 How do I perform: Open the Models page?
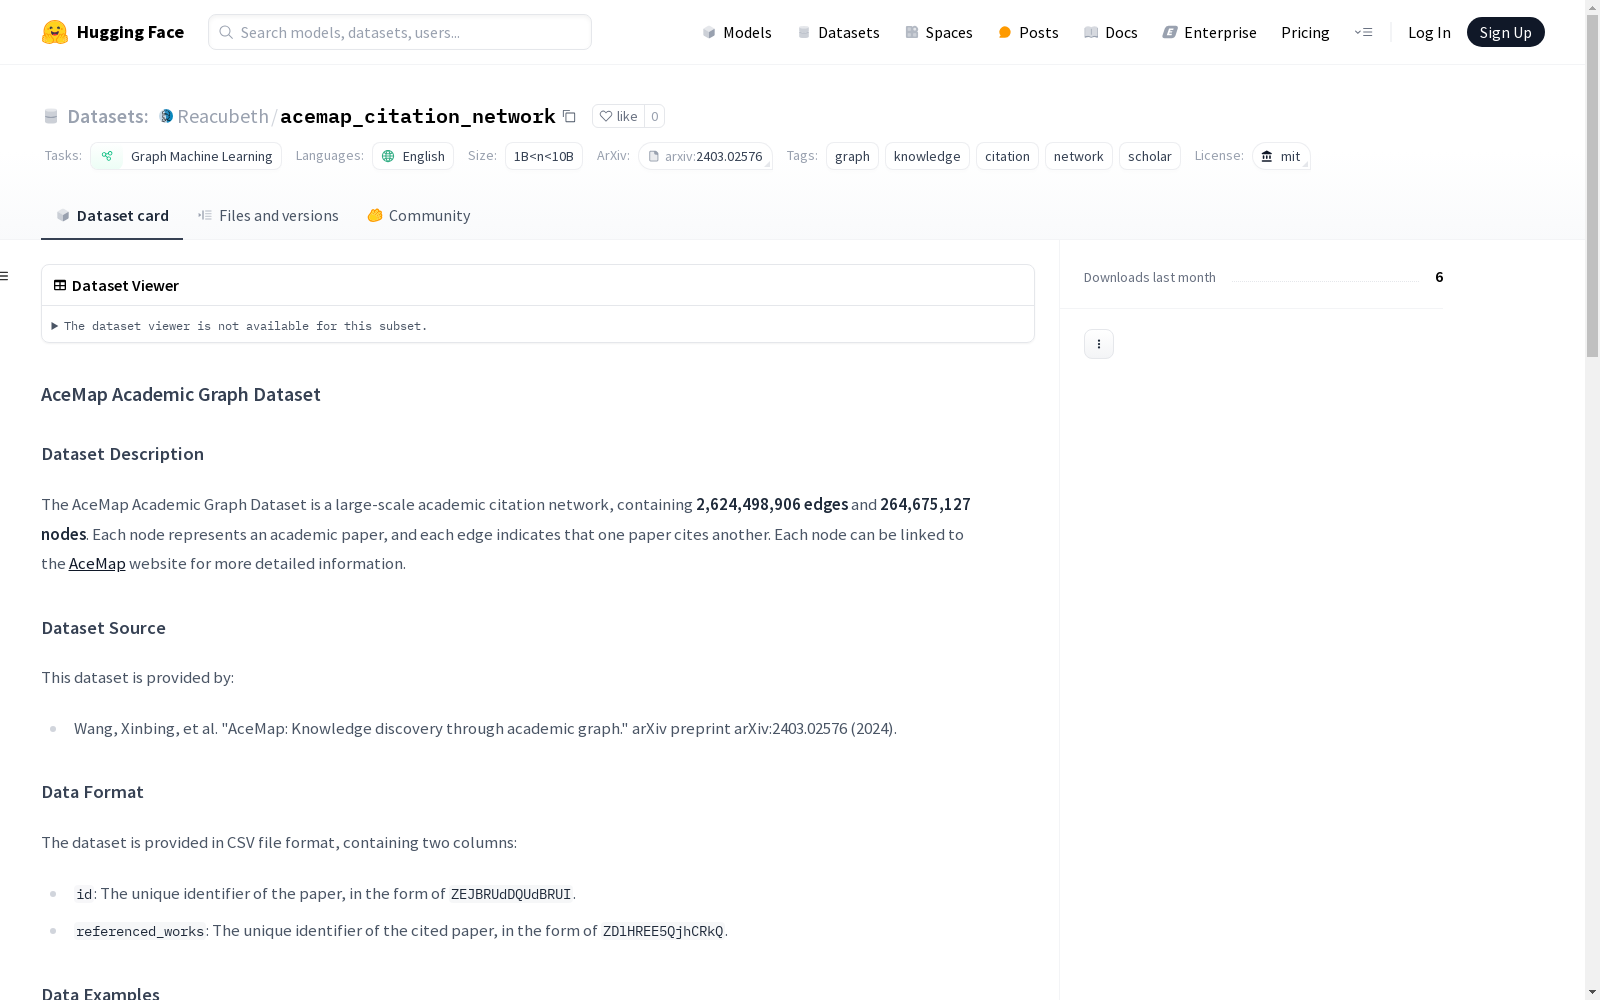tap(737, 32)
